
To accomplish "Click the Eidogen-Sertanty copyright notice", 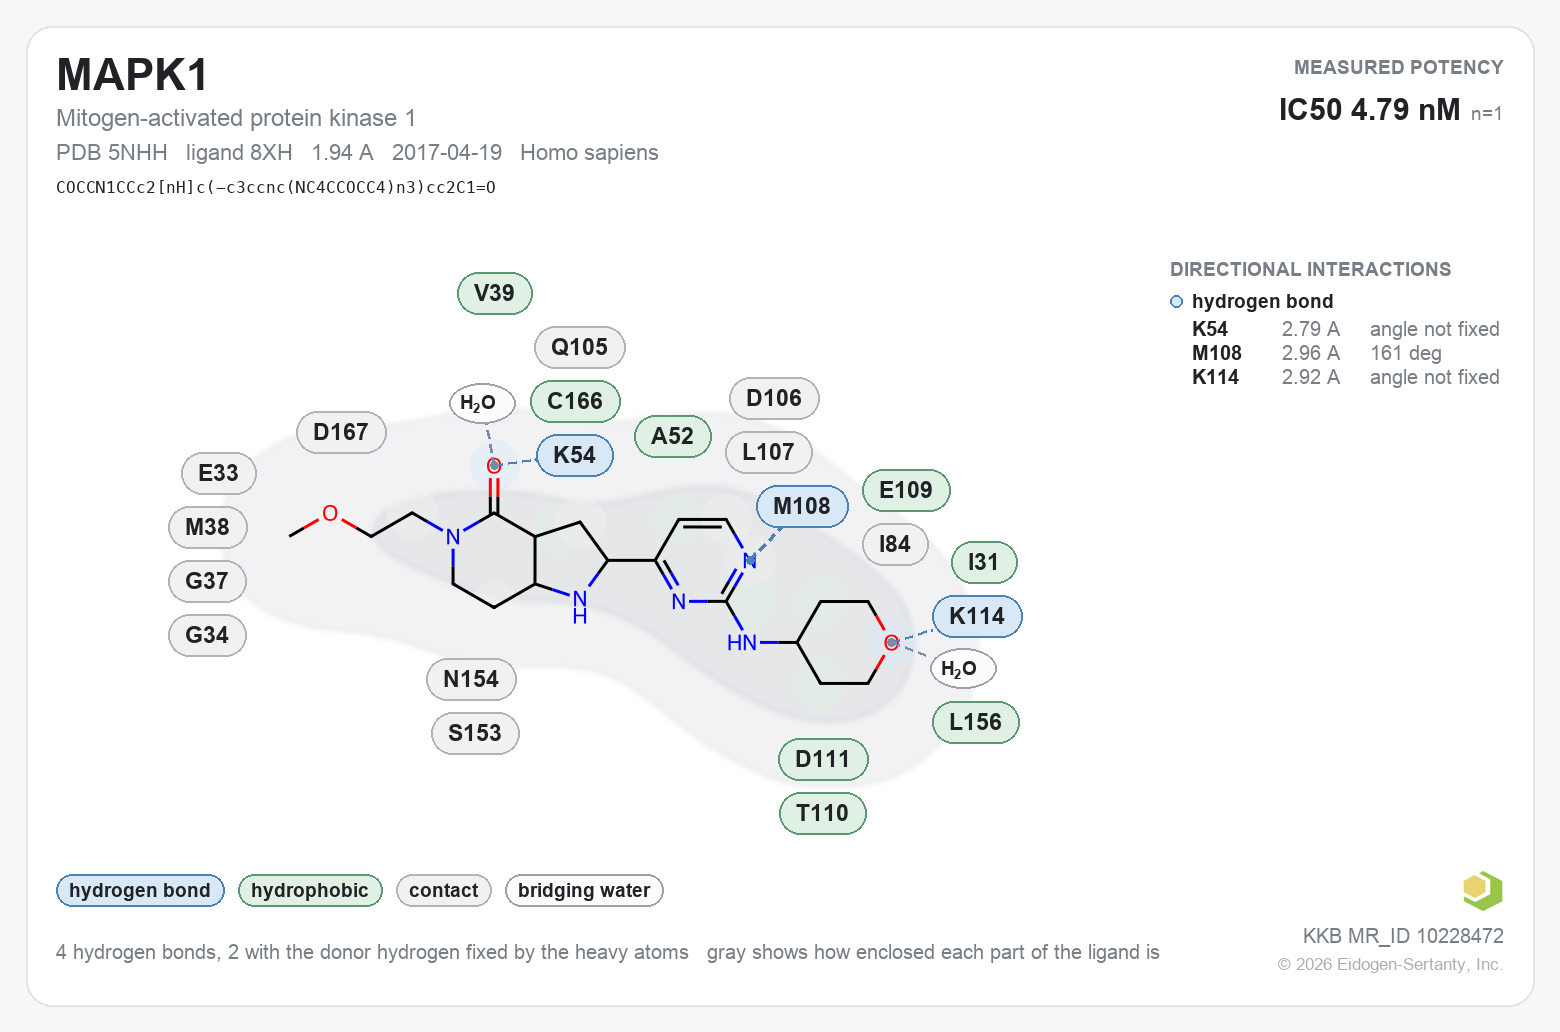I will pyautogui.click(x=1390, y=965).
